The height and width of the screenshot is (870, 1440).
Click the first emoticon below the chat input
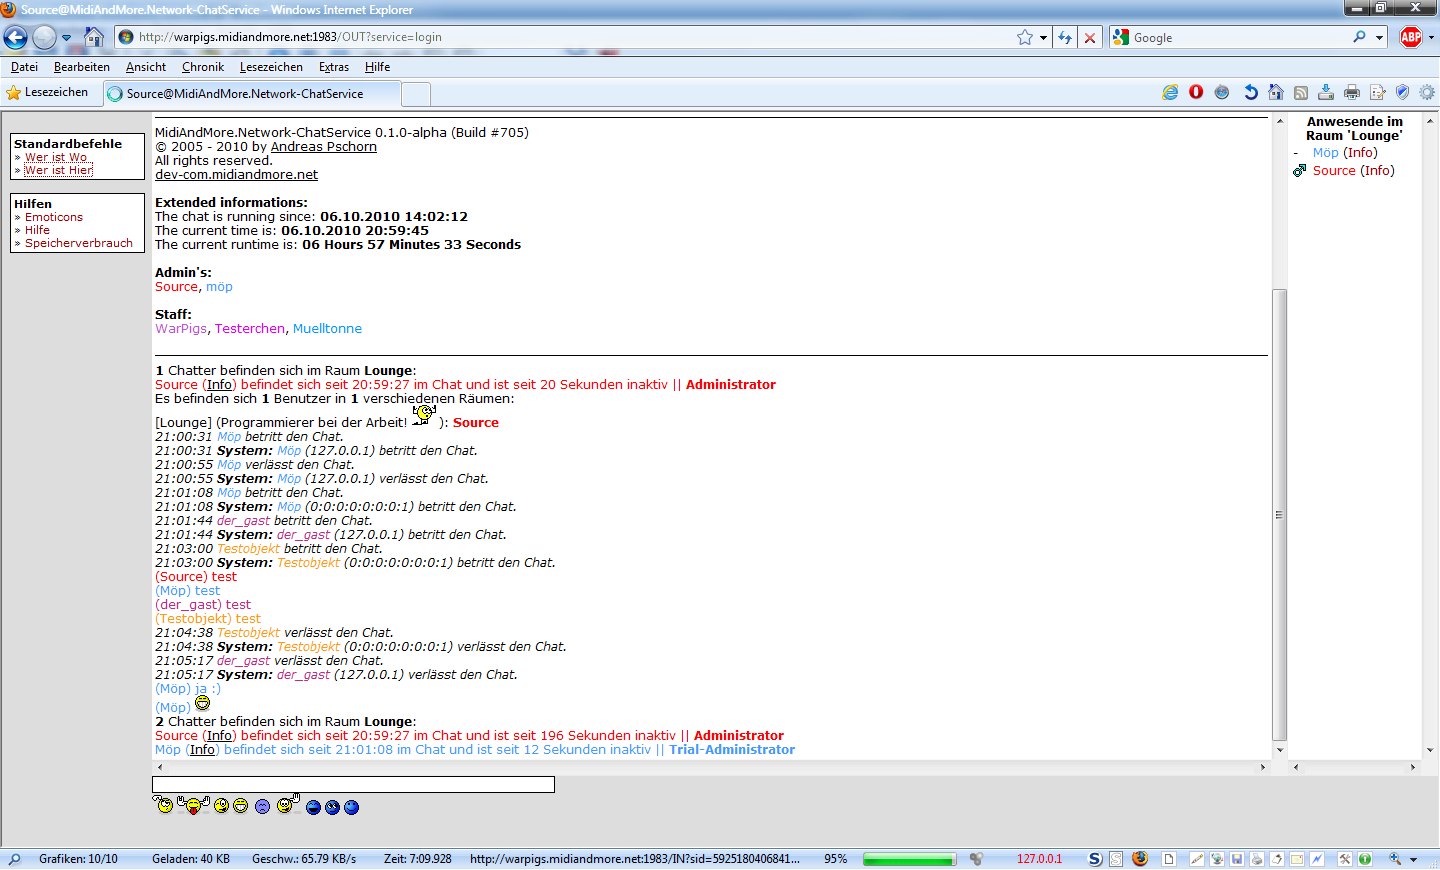click(163, 805)
